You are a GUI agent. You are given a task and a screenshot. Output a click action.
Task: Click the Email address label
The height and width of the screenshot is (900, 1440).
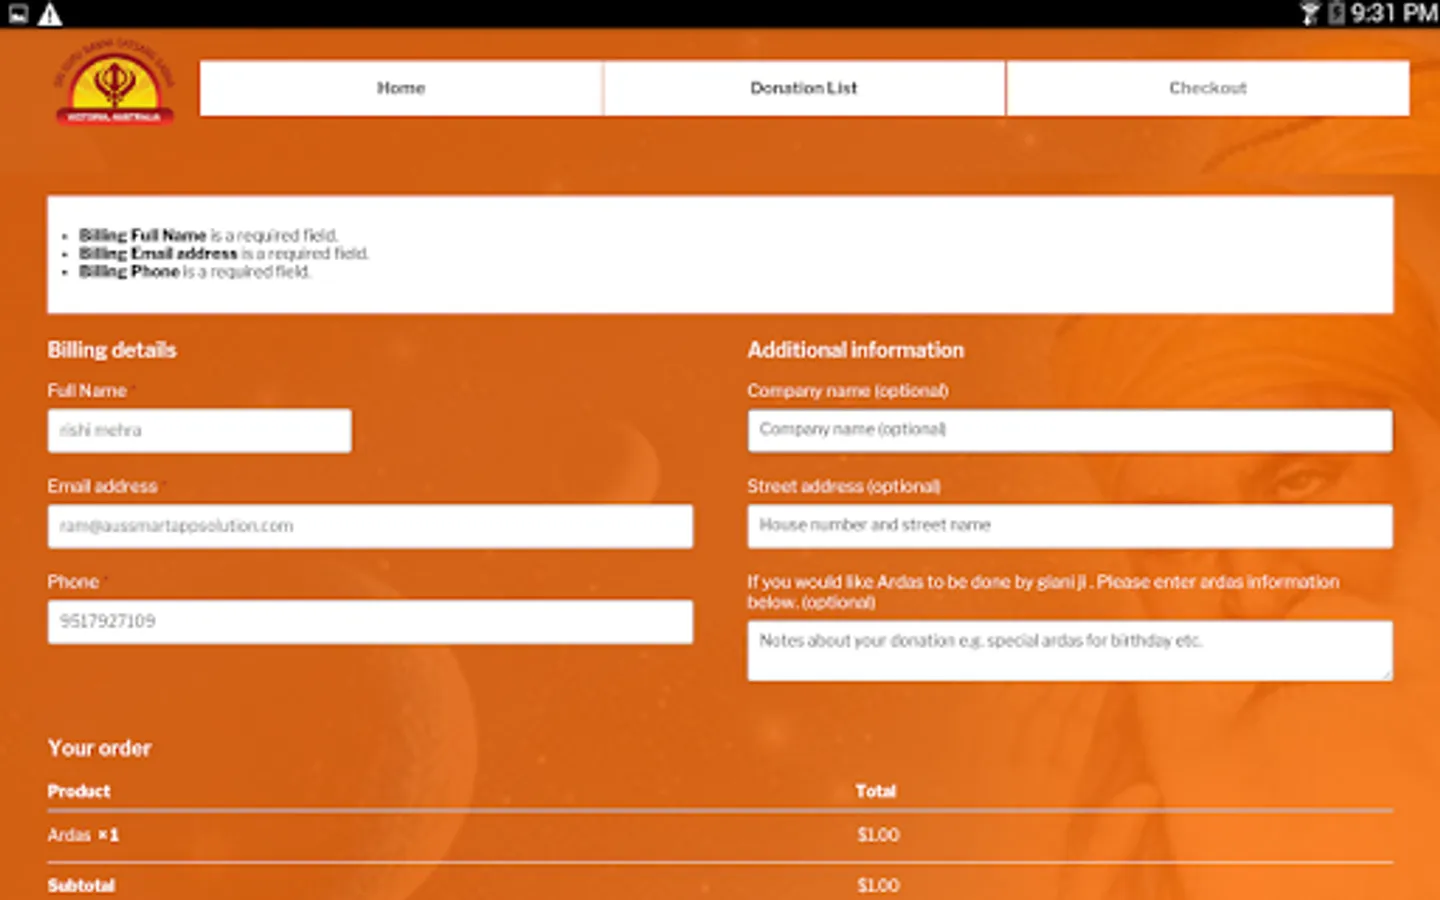pyautogui.click(x=103, y=486)
